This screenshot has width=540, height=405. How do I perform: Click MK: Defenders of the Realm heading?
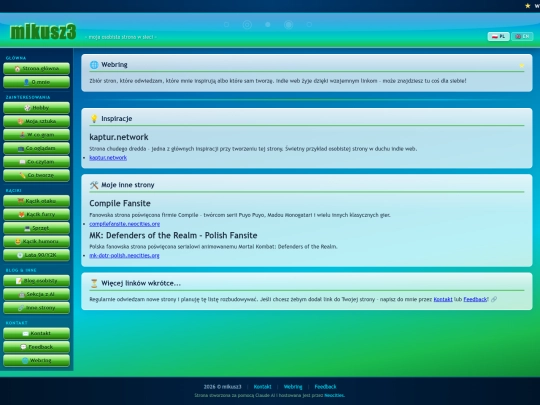coord(173,236)
